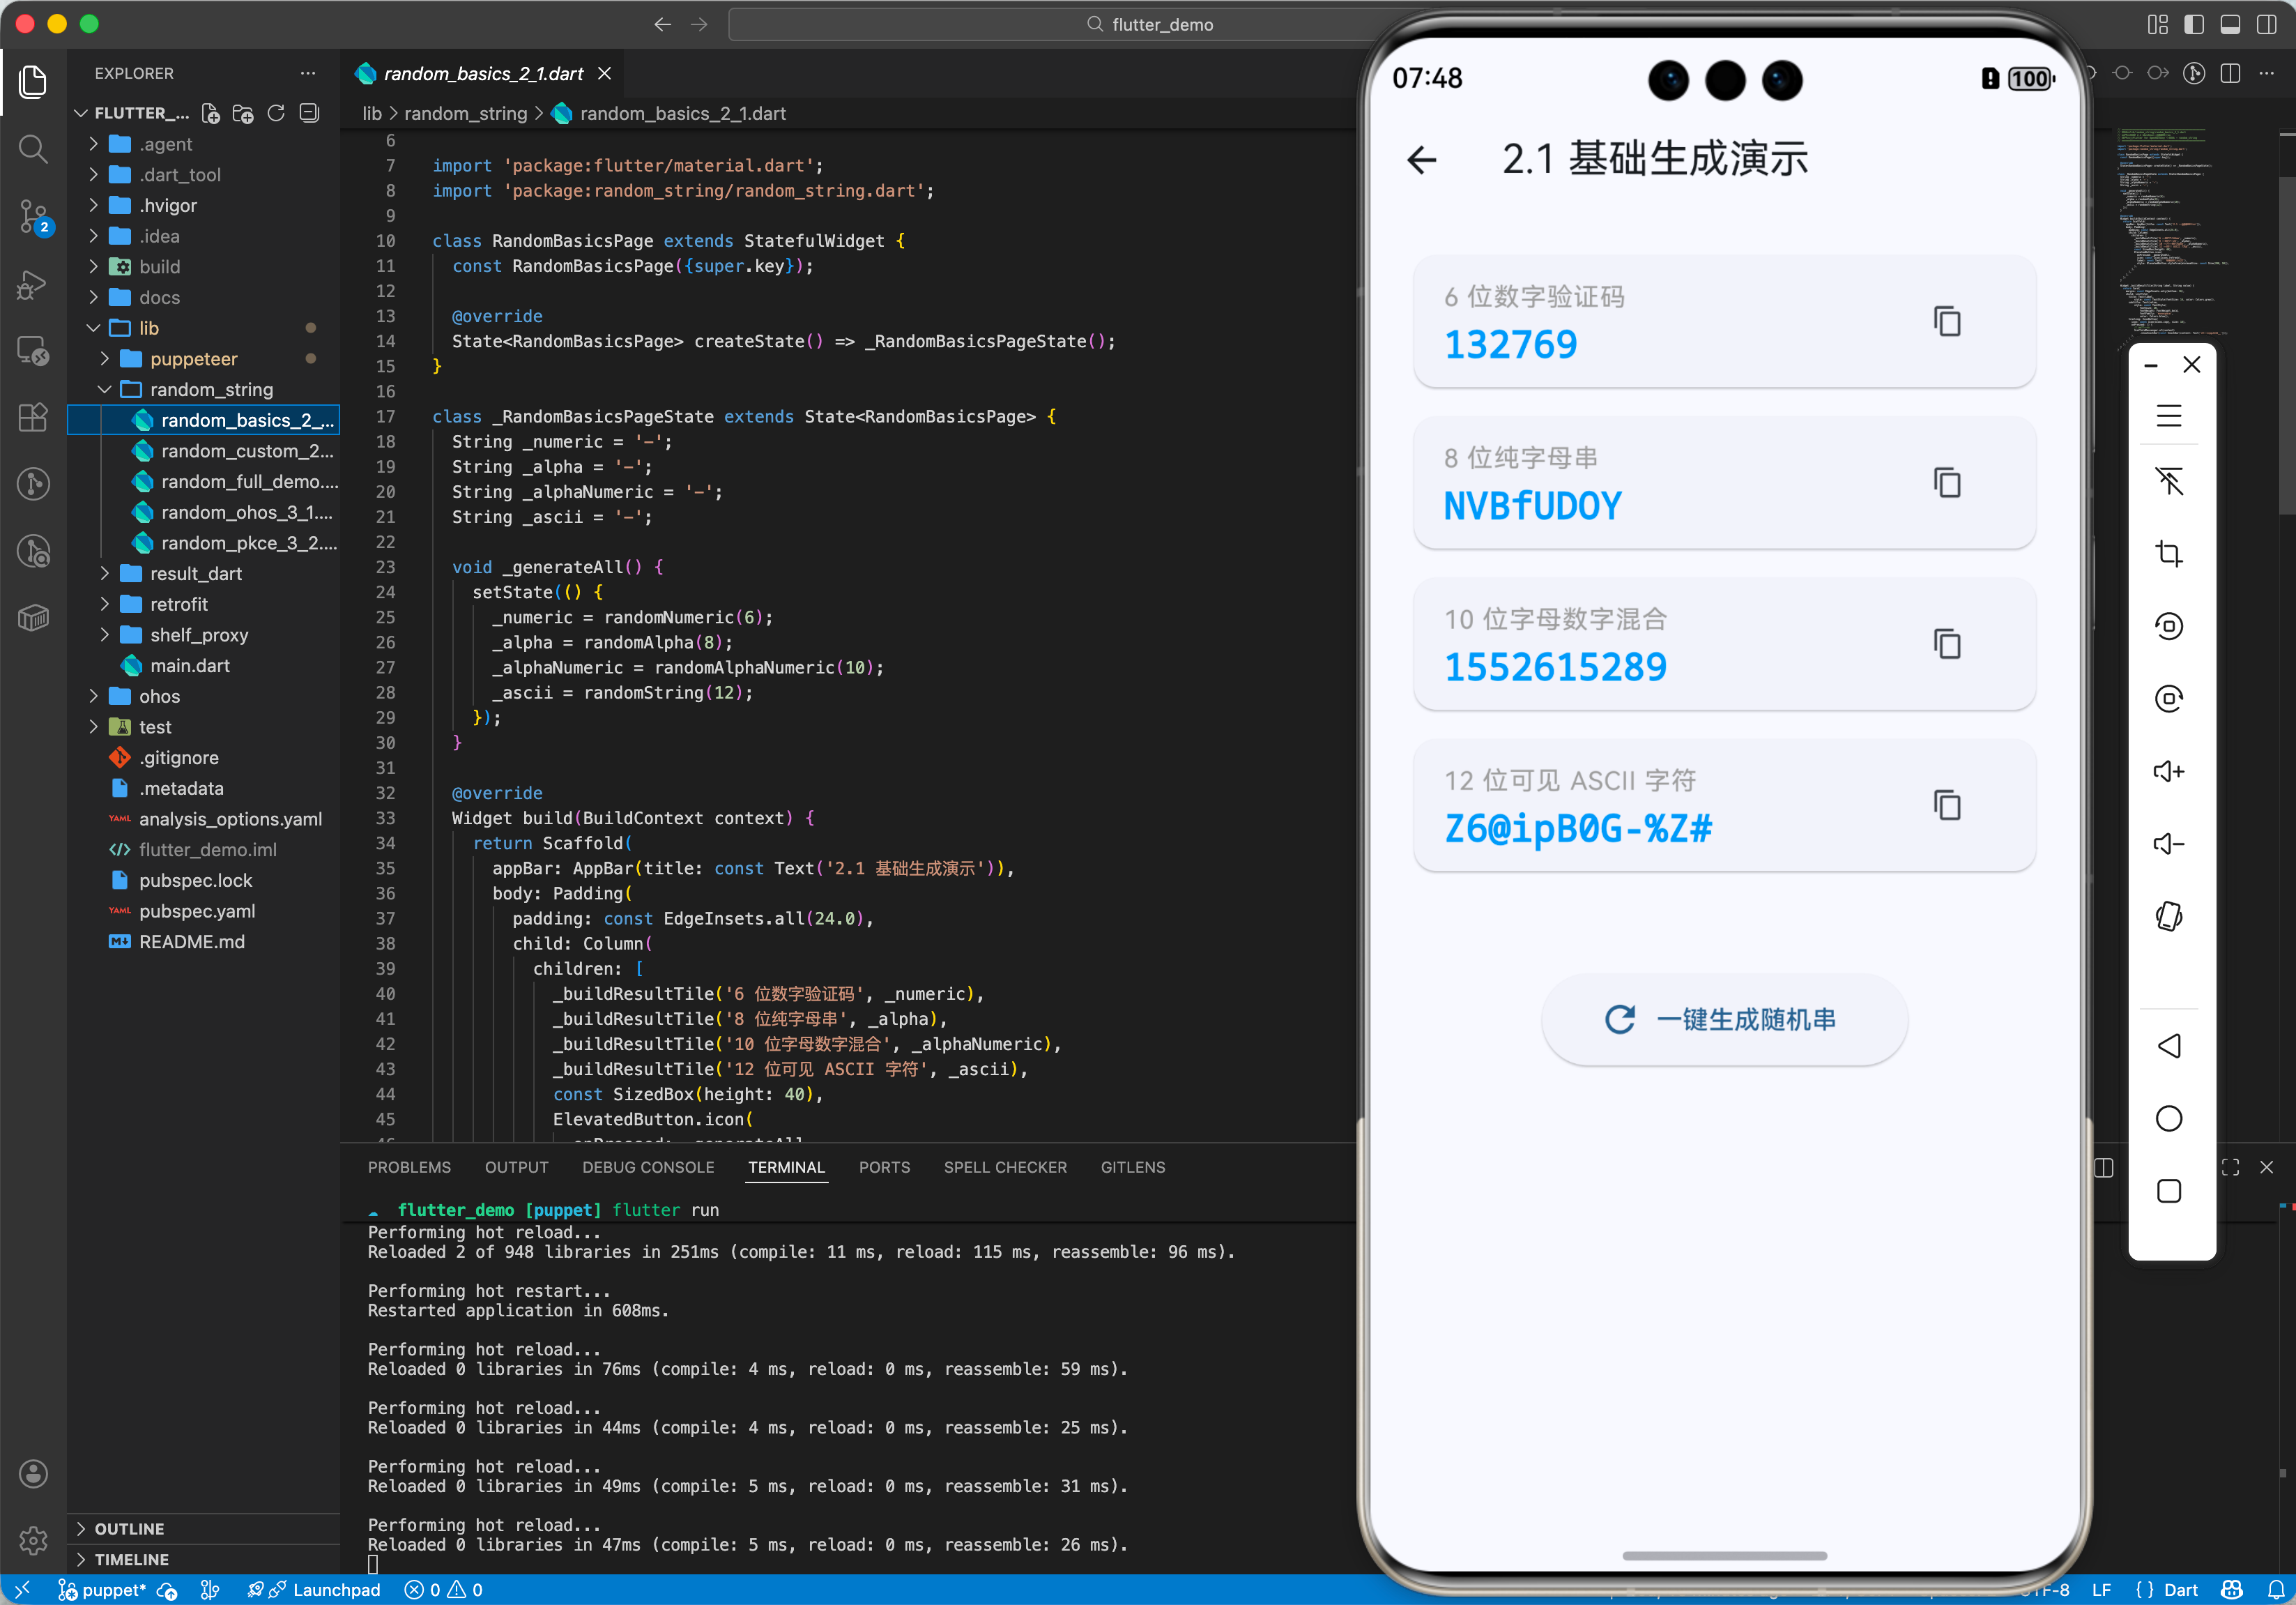Open the Extensions view icon
2296x1605 pixels.
pos(33,417)
